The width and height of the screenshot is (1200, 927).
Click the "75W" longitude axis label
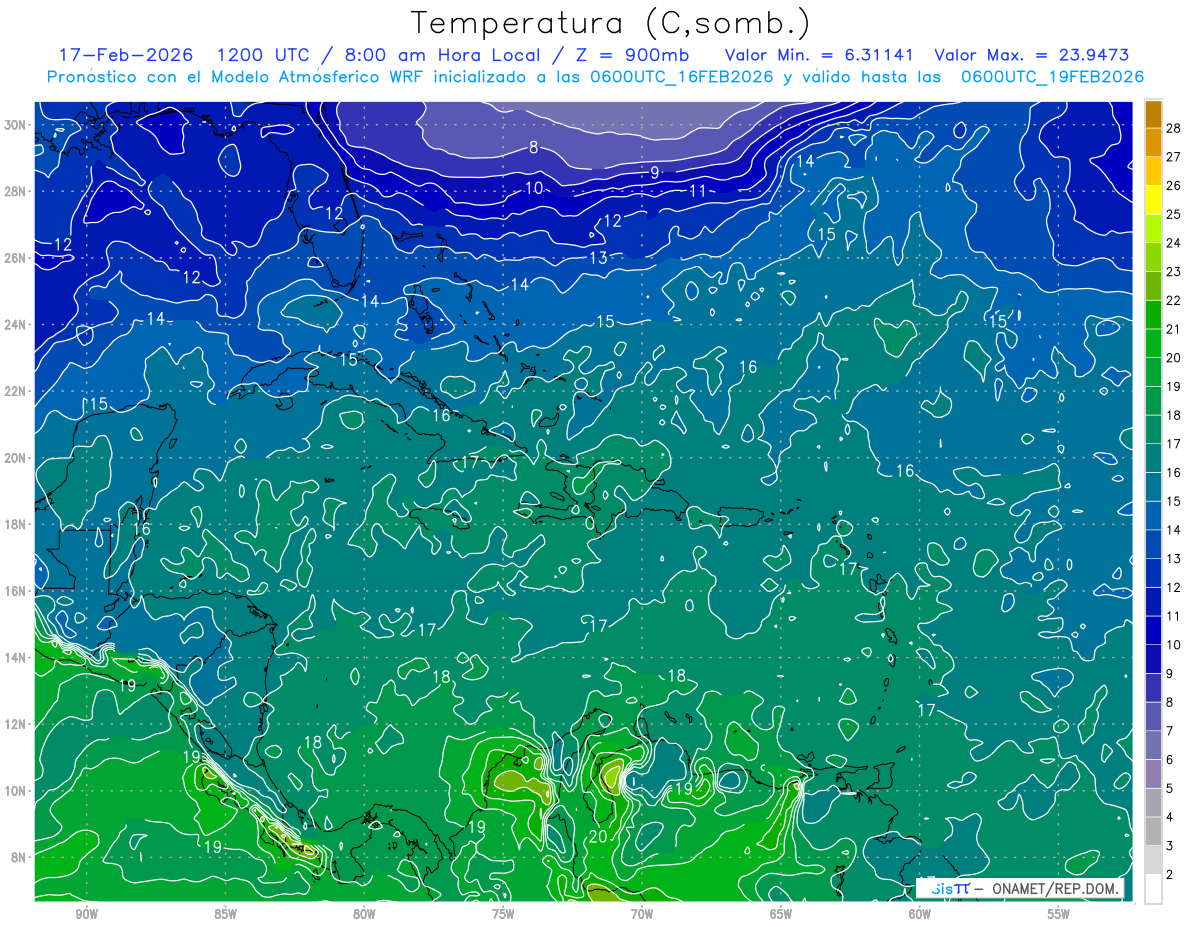[x=503, y=913]
